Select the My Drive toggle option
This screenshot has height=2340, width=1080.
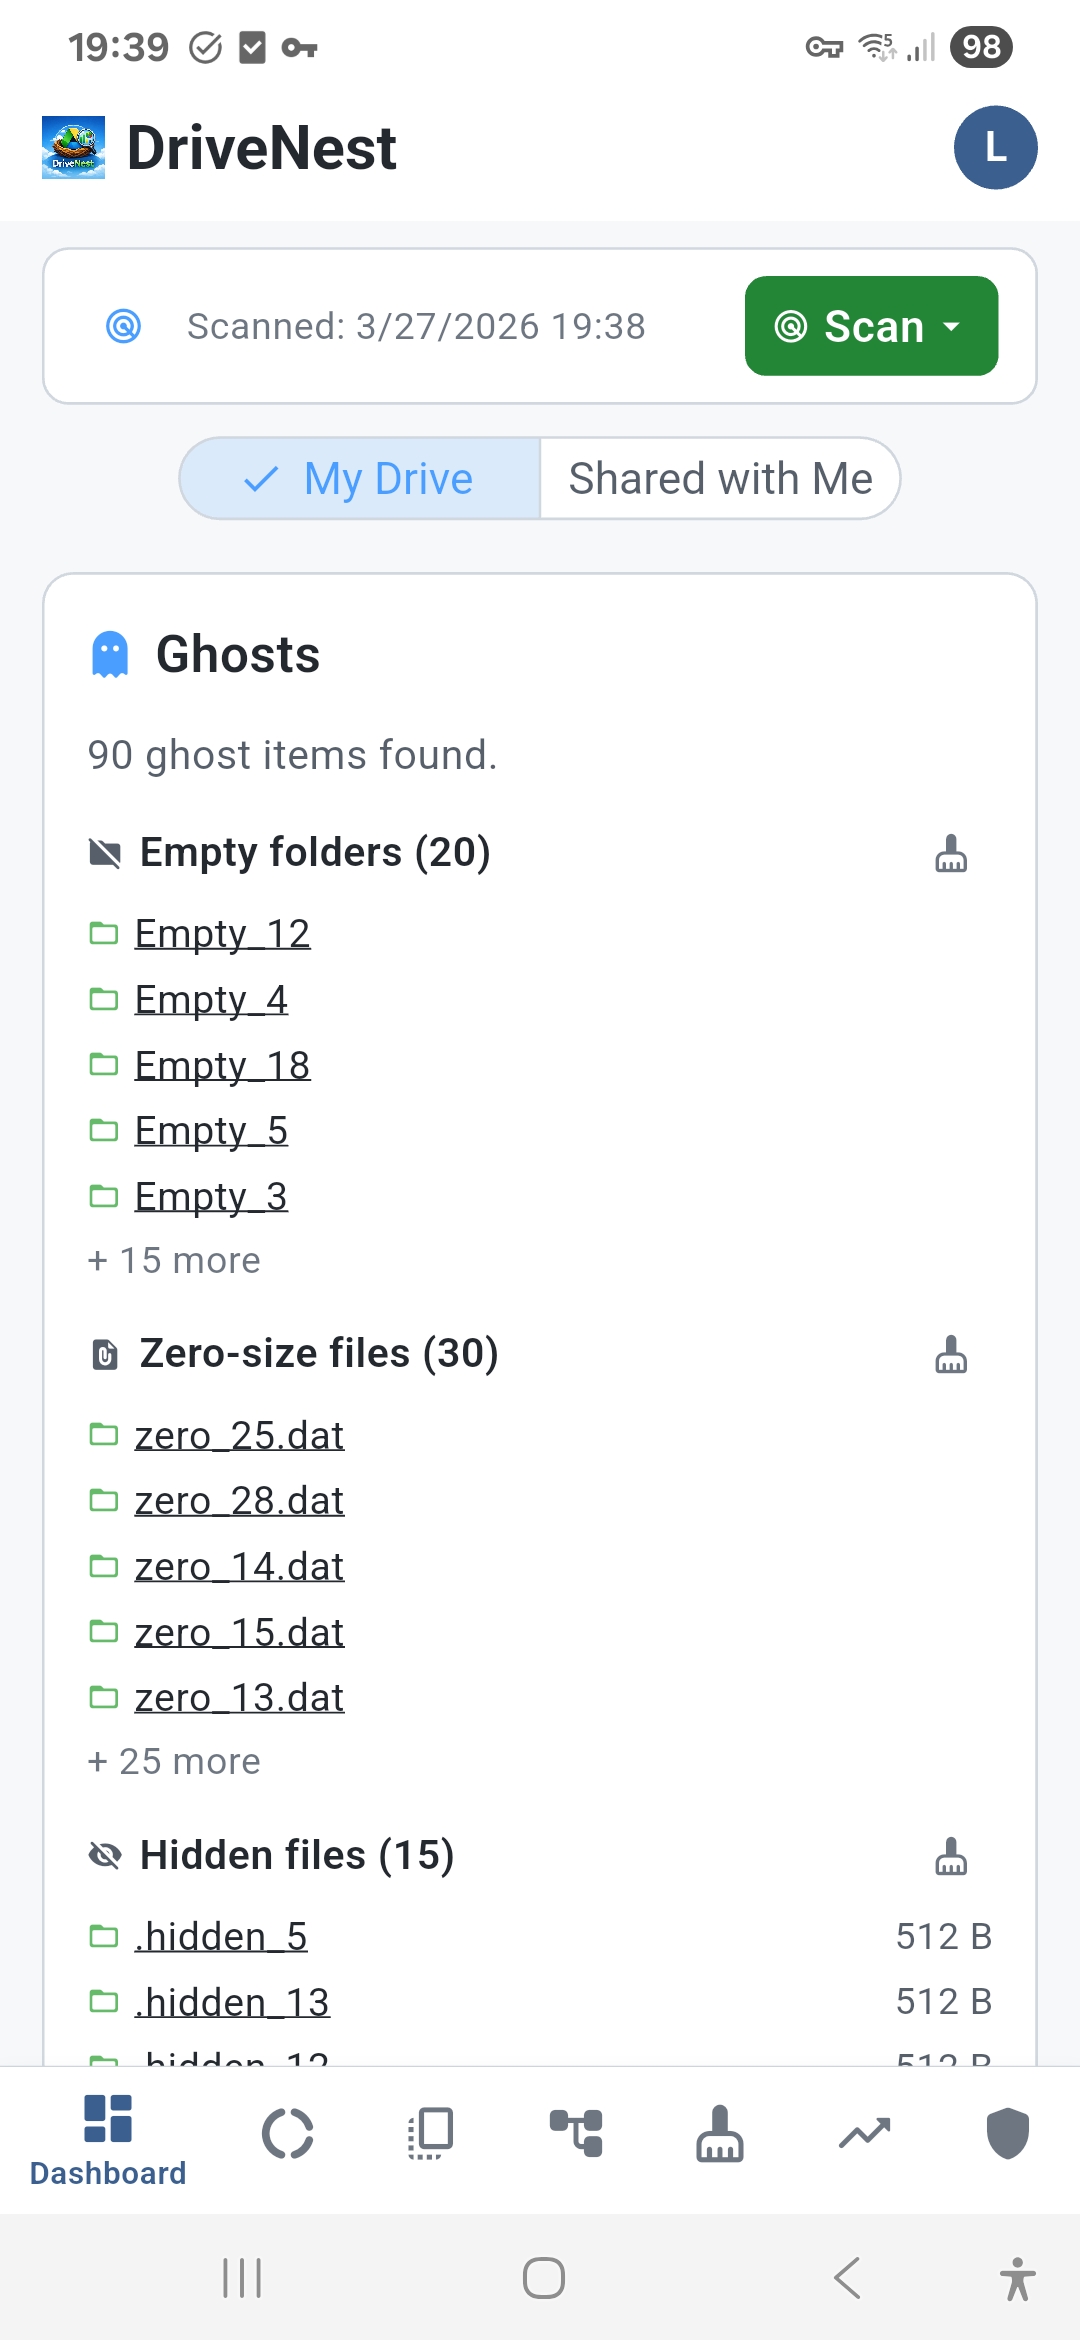click(x=360, y=479)
